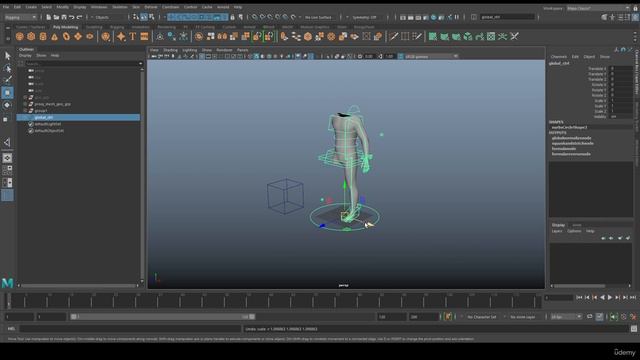Create a polygon cube from the shelf
The height and width of the screenshot is (360, 640).
tap(31, 37)
